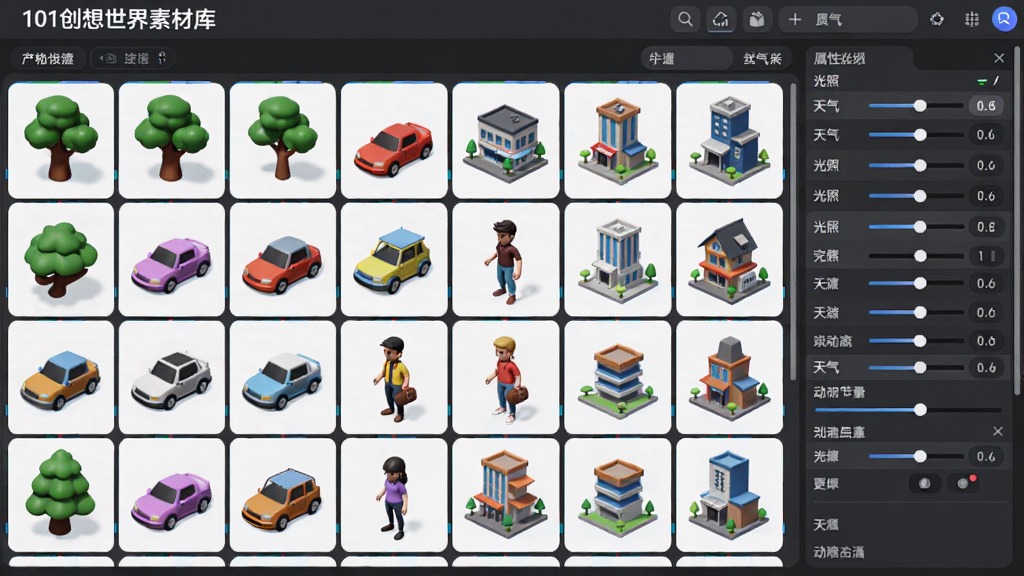Adjust the wide slider without value box
This screenshot has width=1024, height=576.
click(908, 410)
